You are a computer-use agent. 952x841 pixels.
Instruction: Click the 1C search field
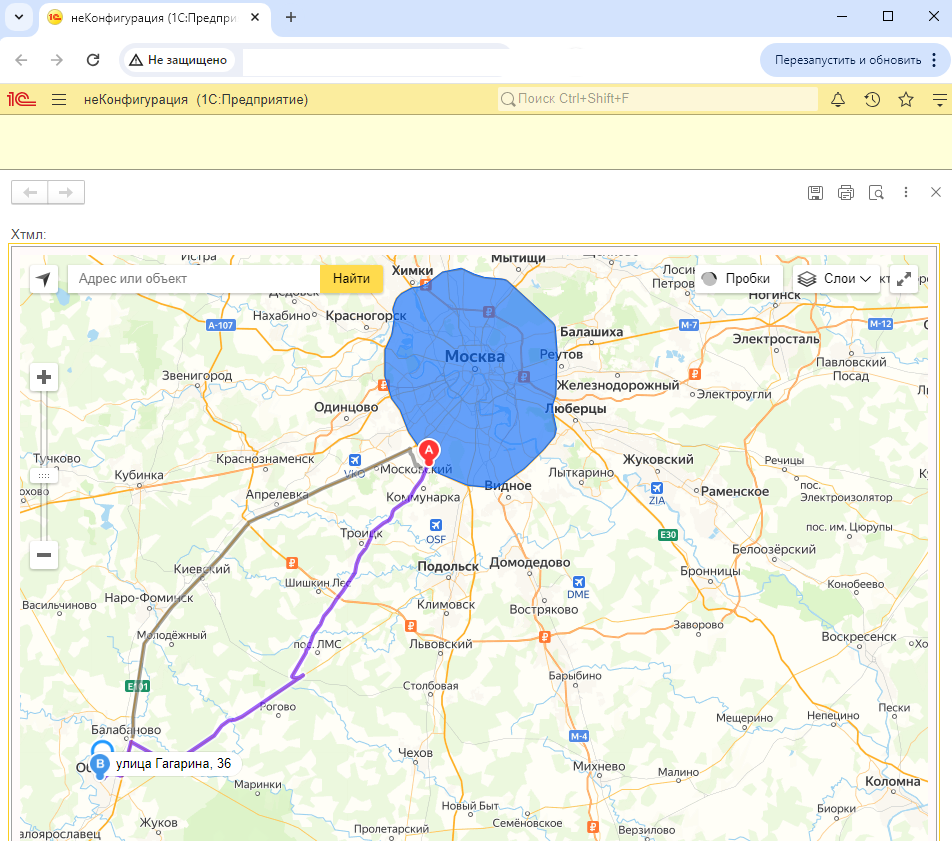click(x=658, y=99)
